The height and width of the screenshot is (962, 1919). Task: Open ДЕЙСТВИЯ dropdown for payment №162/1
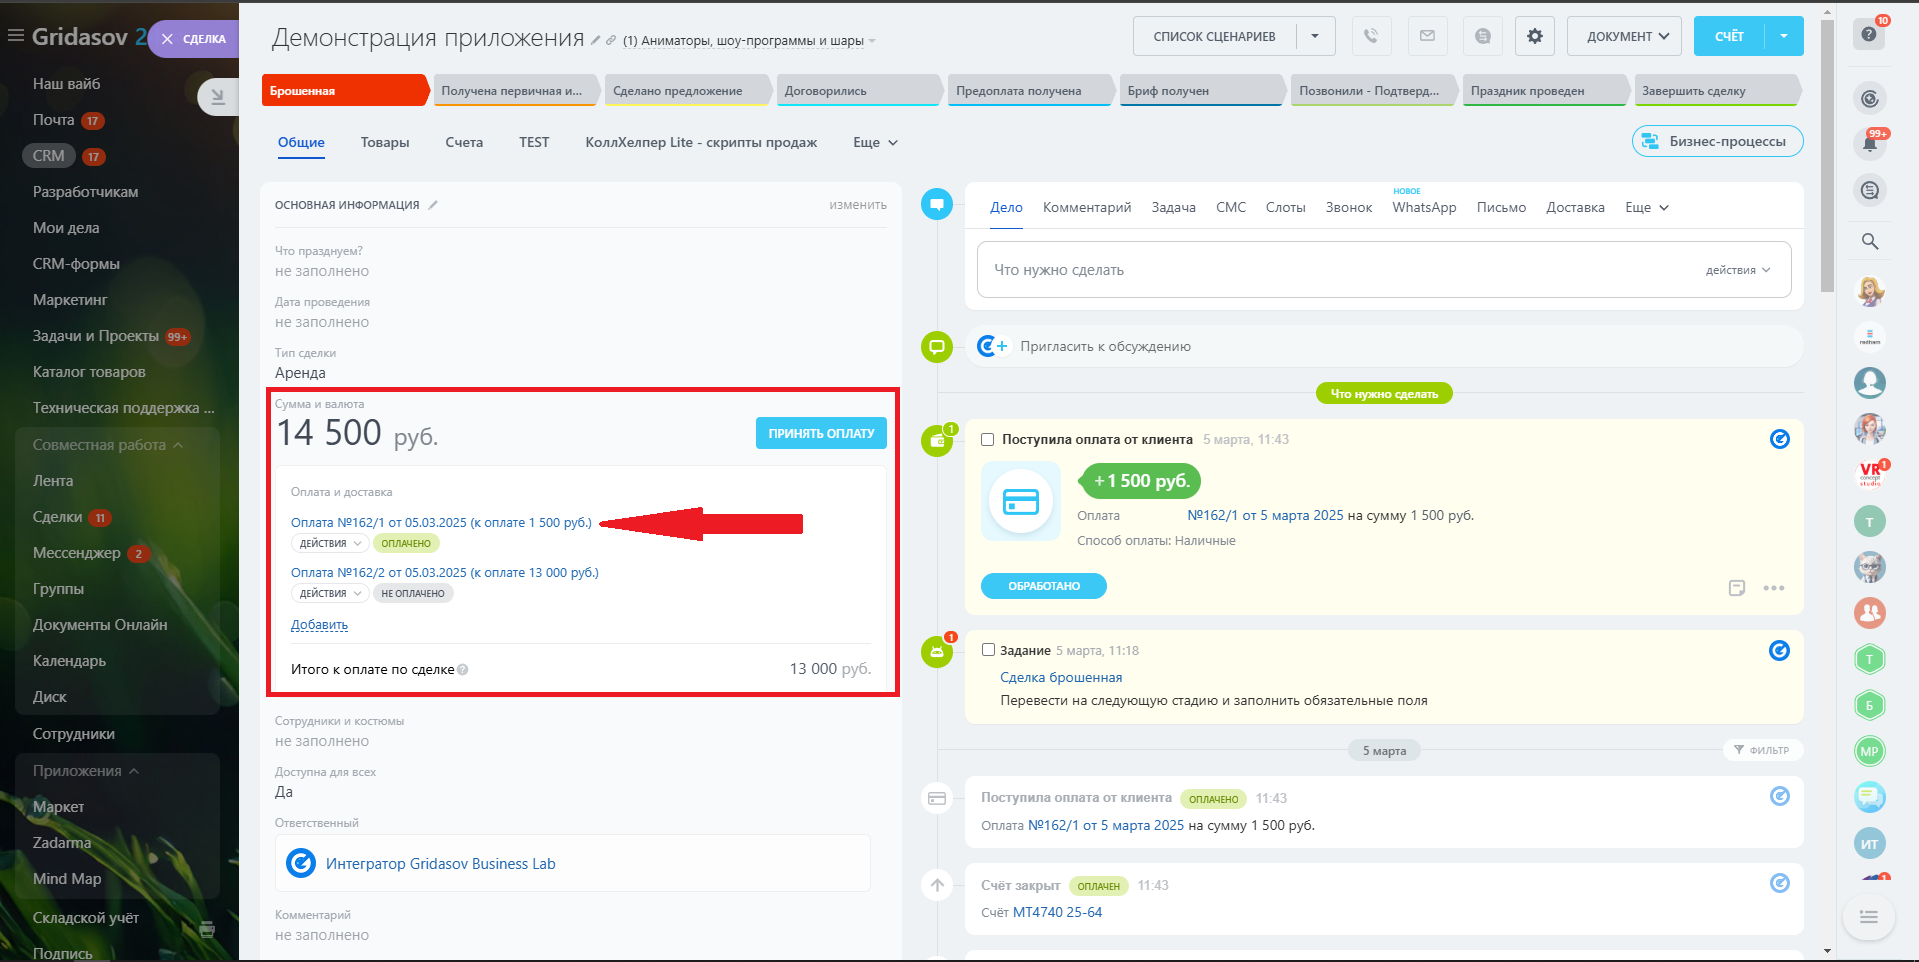tap(330, 544)
